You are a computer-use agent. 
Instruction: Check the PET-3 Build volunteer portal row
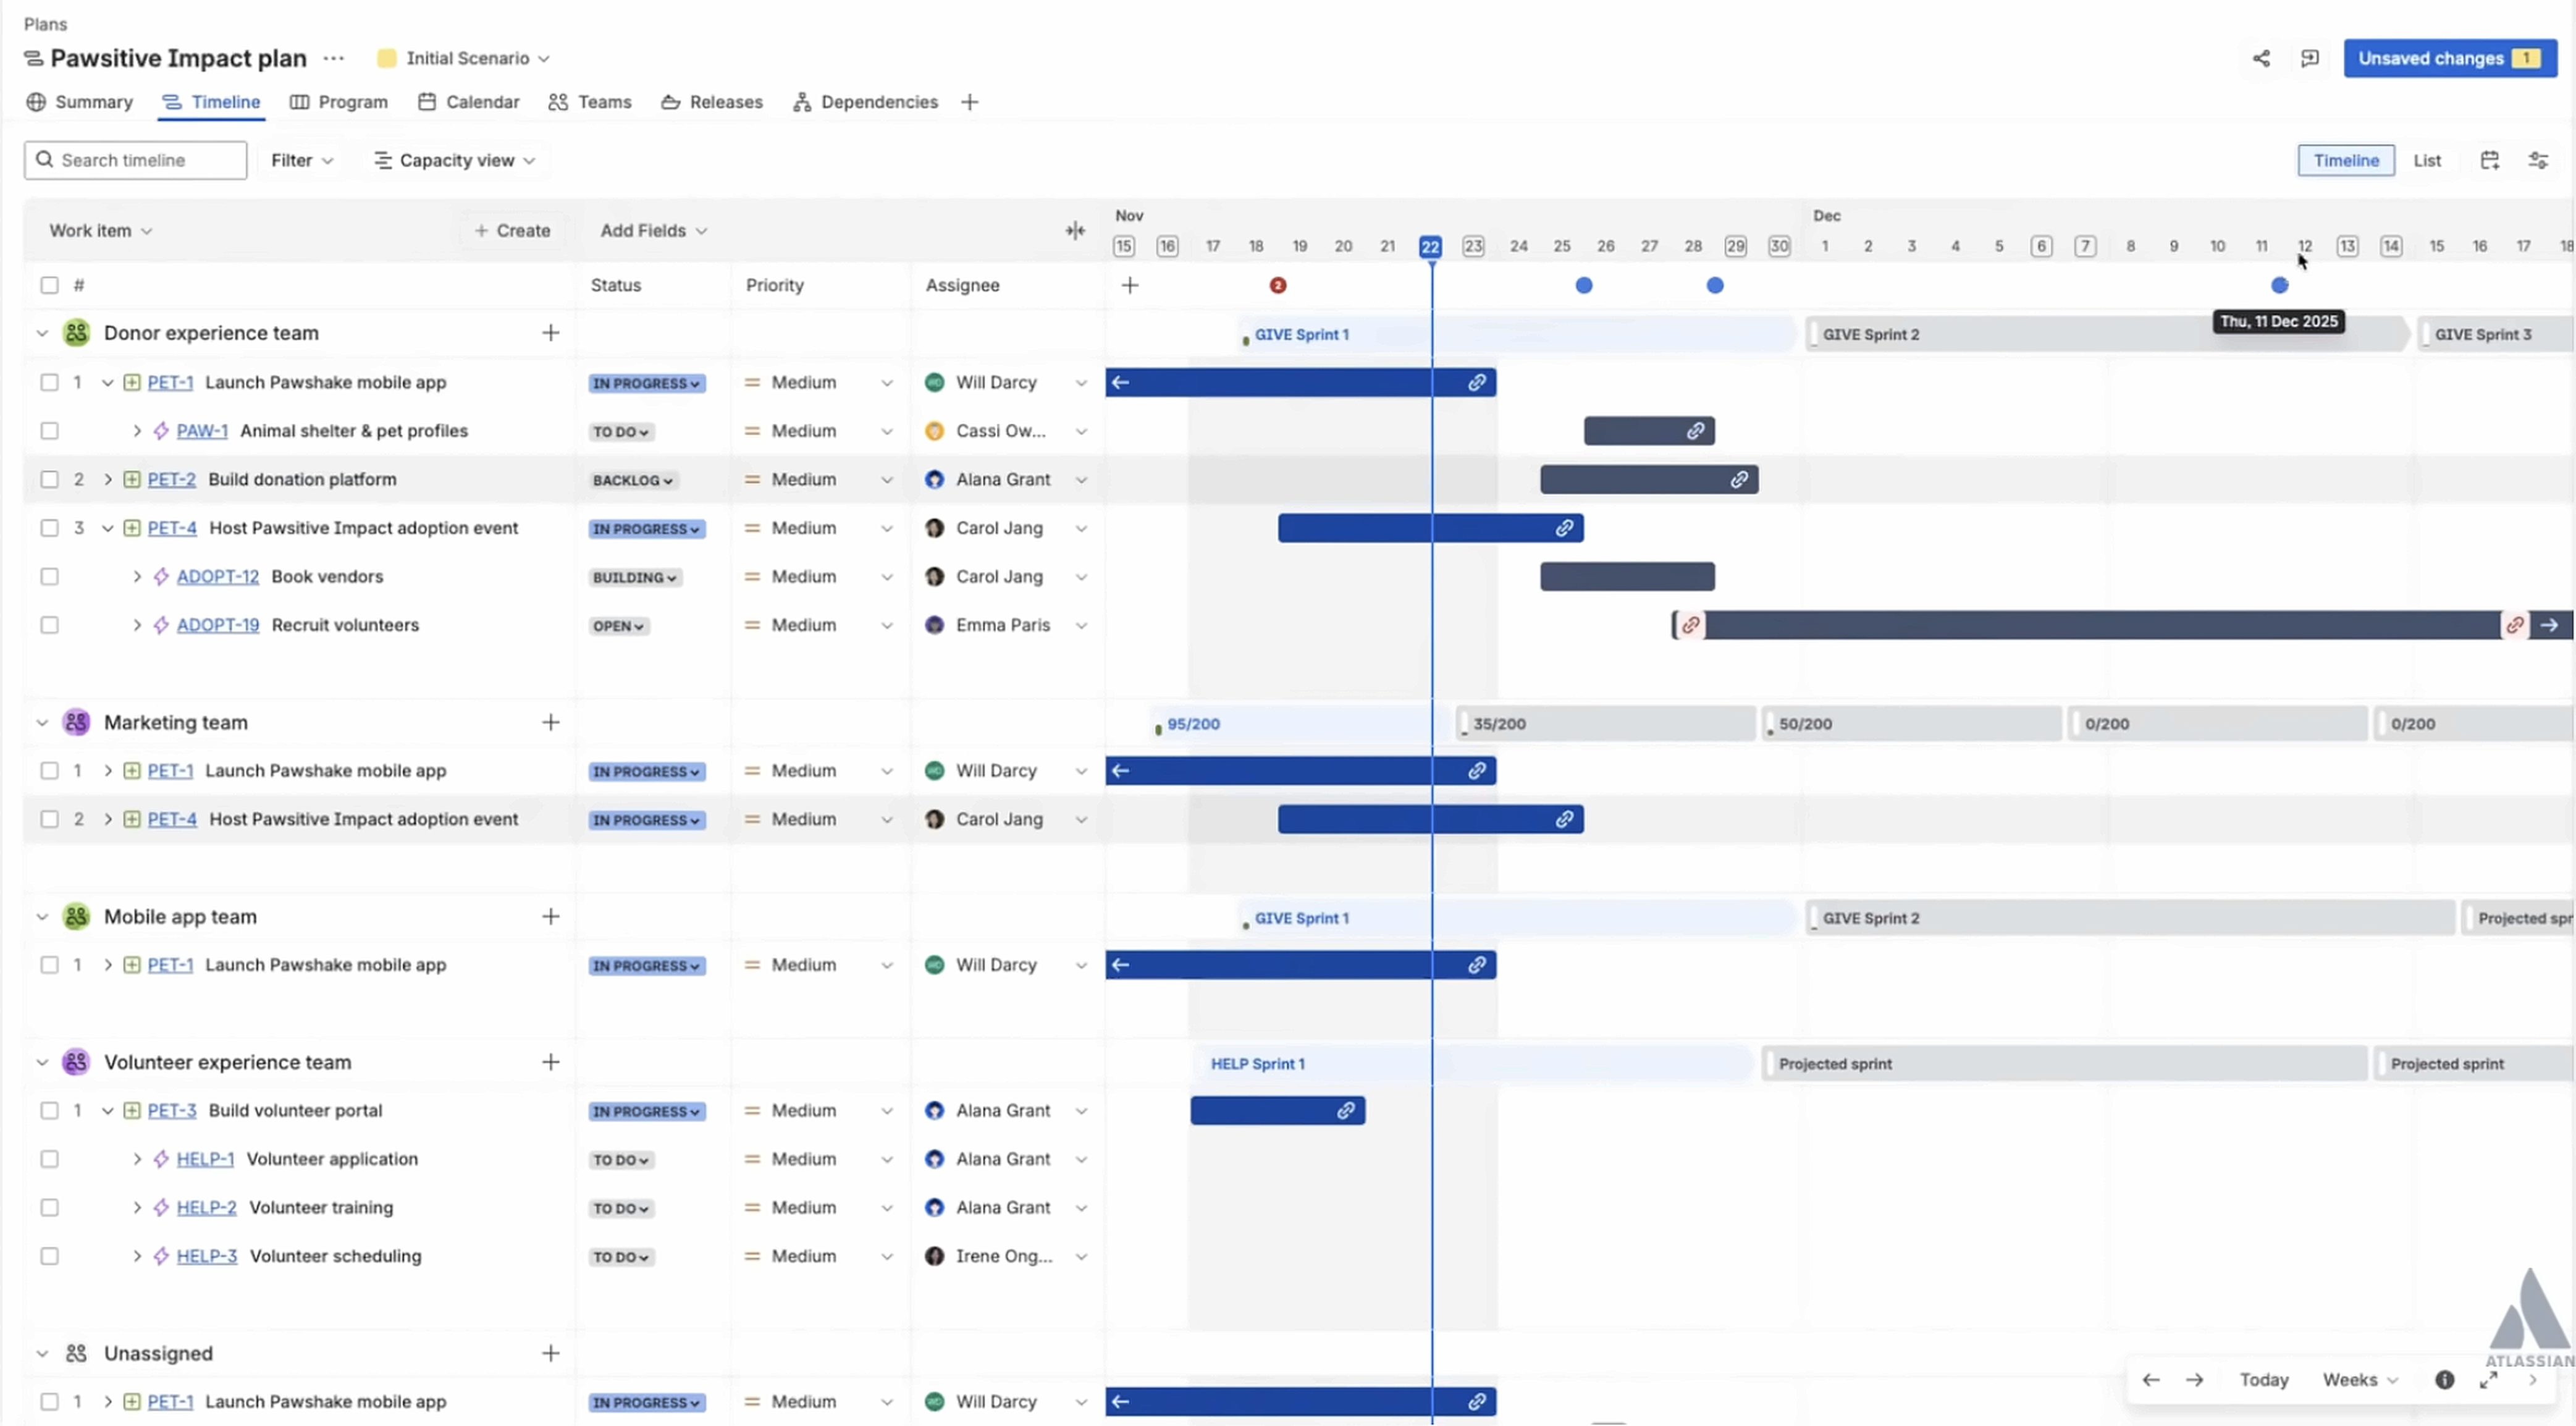pos(49,1110)
